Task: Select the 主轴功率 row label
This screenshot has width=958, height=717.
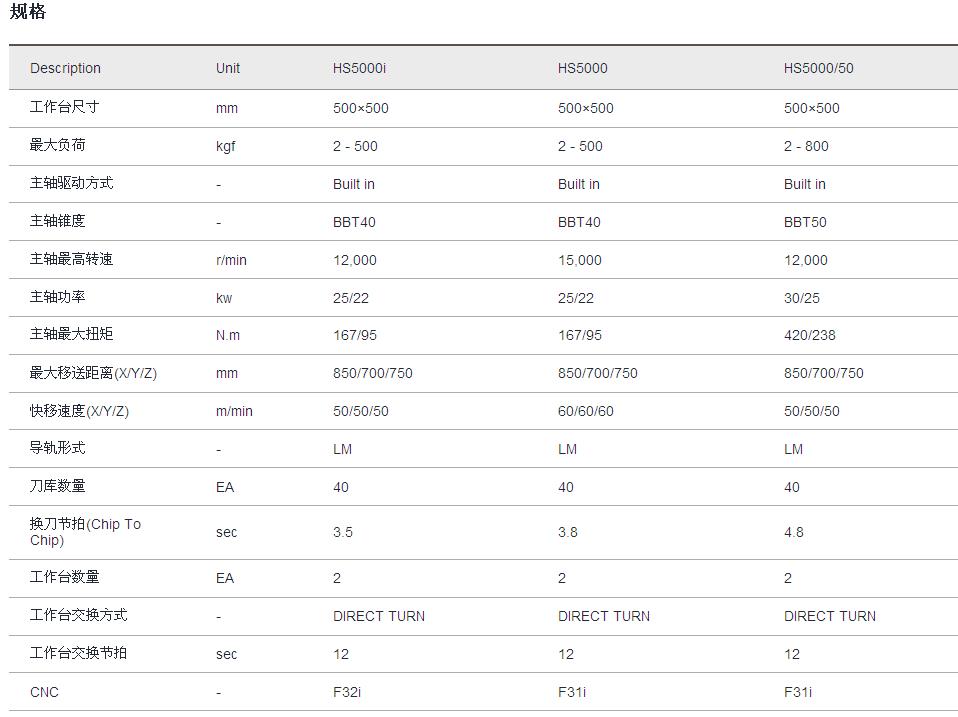Action: click(58, 297)
